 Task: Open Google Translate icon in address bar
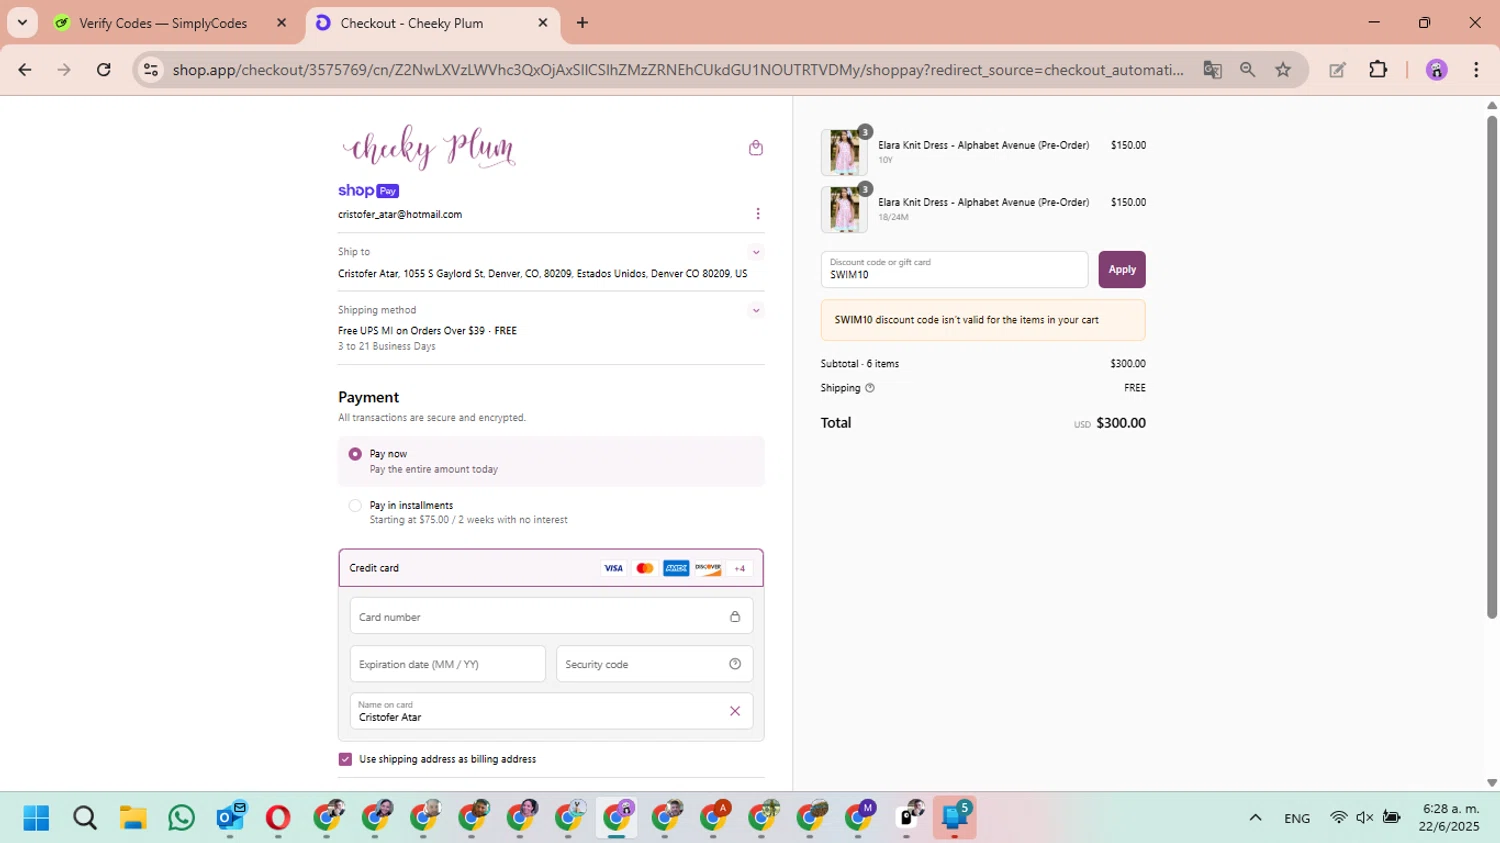pos(1213,70)
